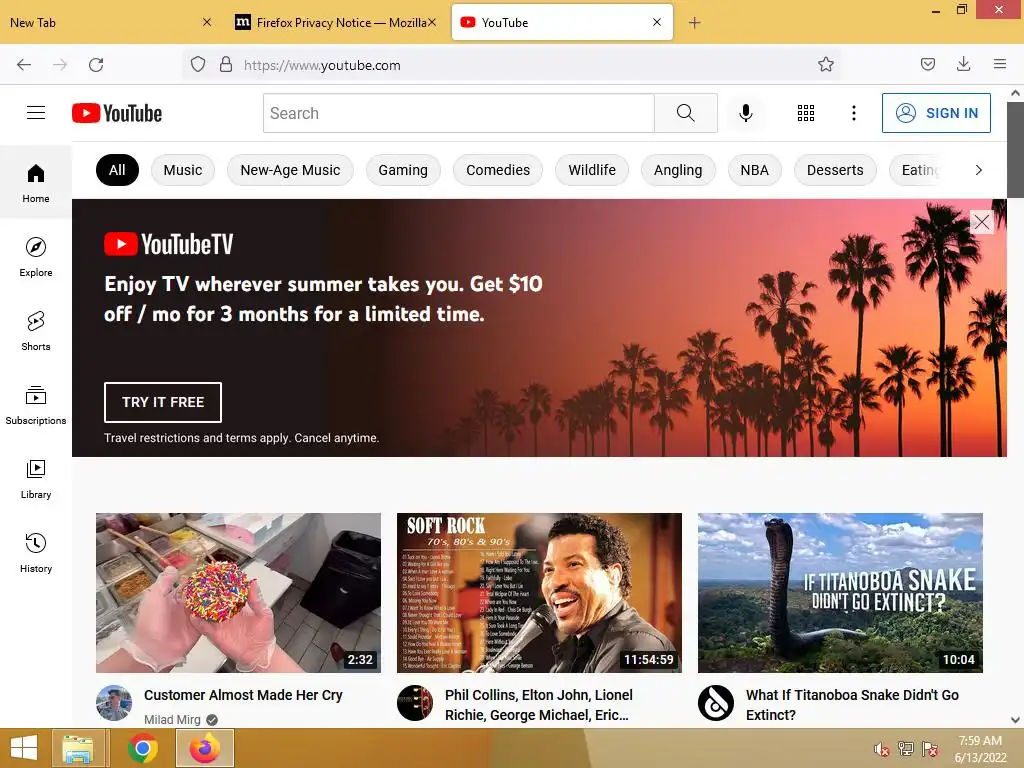The image size is (1024, 768).
Task: Select the Wildlife filter chip
Action: tap(592, 170)
